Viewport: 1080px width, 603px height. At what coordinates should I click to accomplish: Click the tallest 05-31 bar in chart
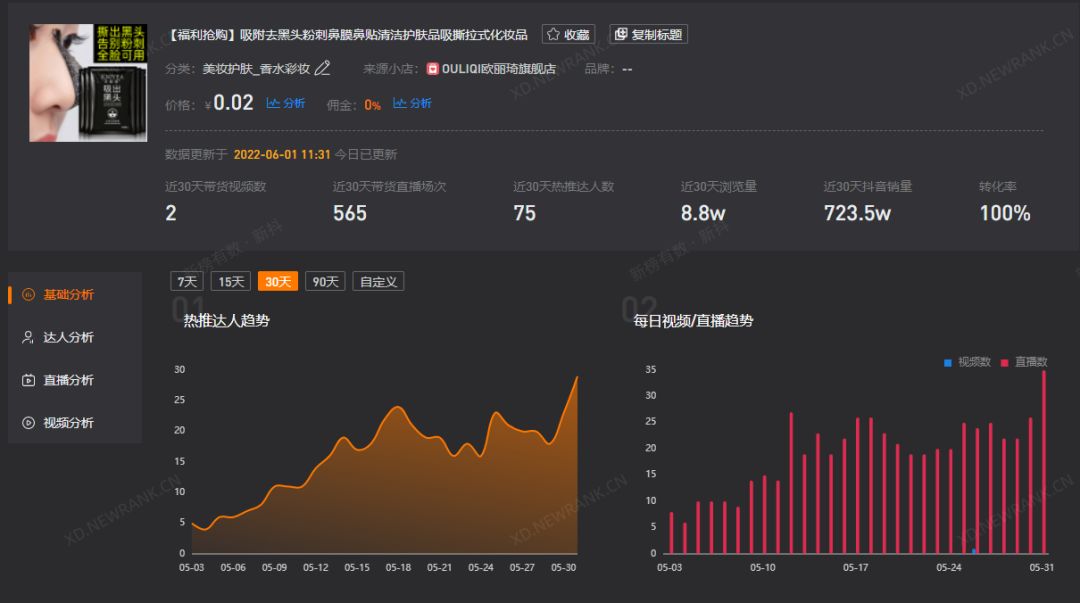1044,462
